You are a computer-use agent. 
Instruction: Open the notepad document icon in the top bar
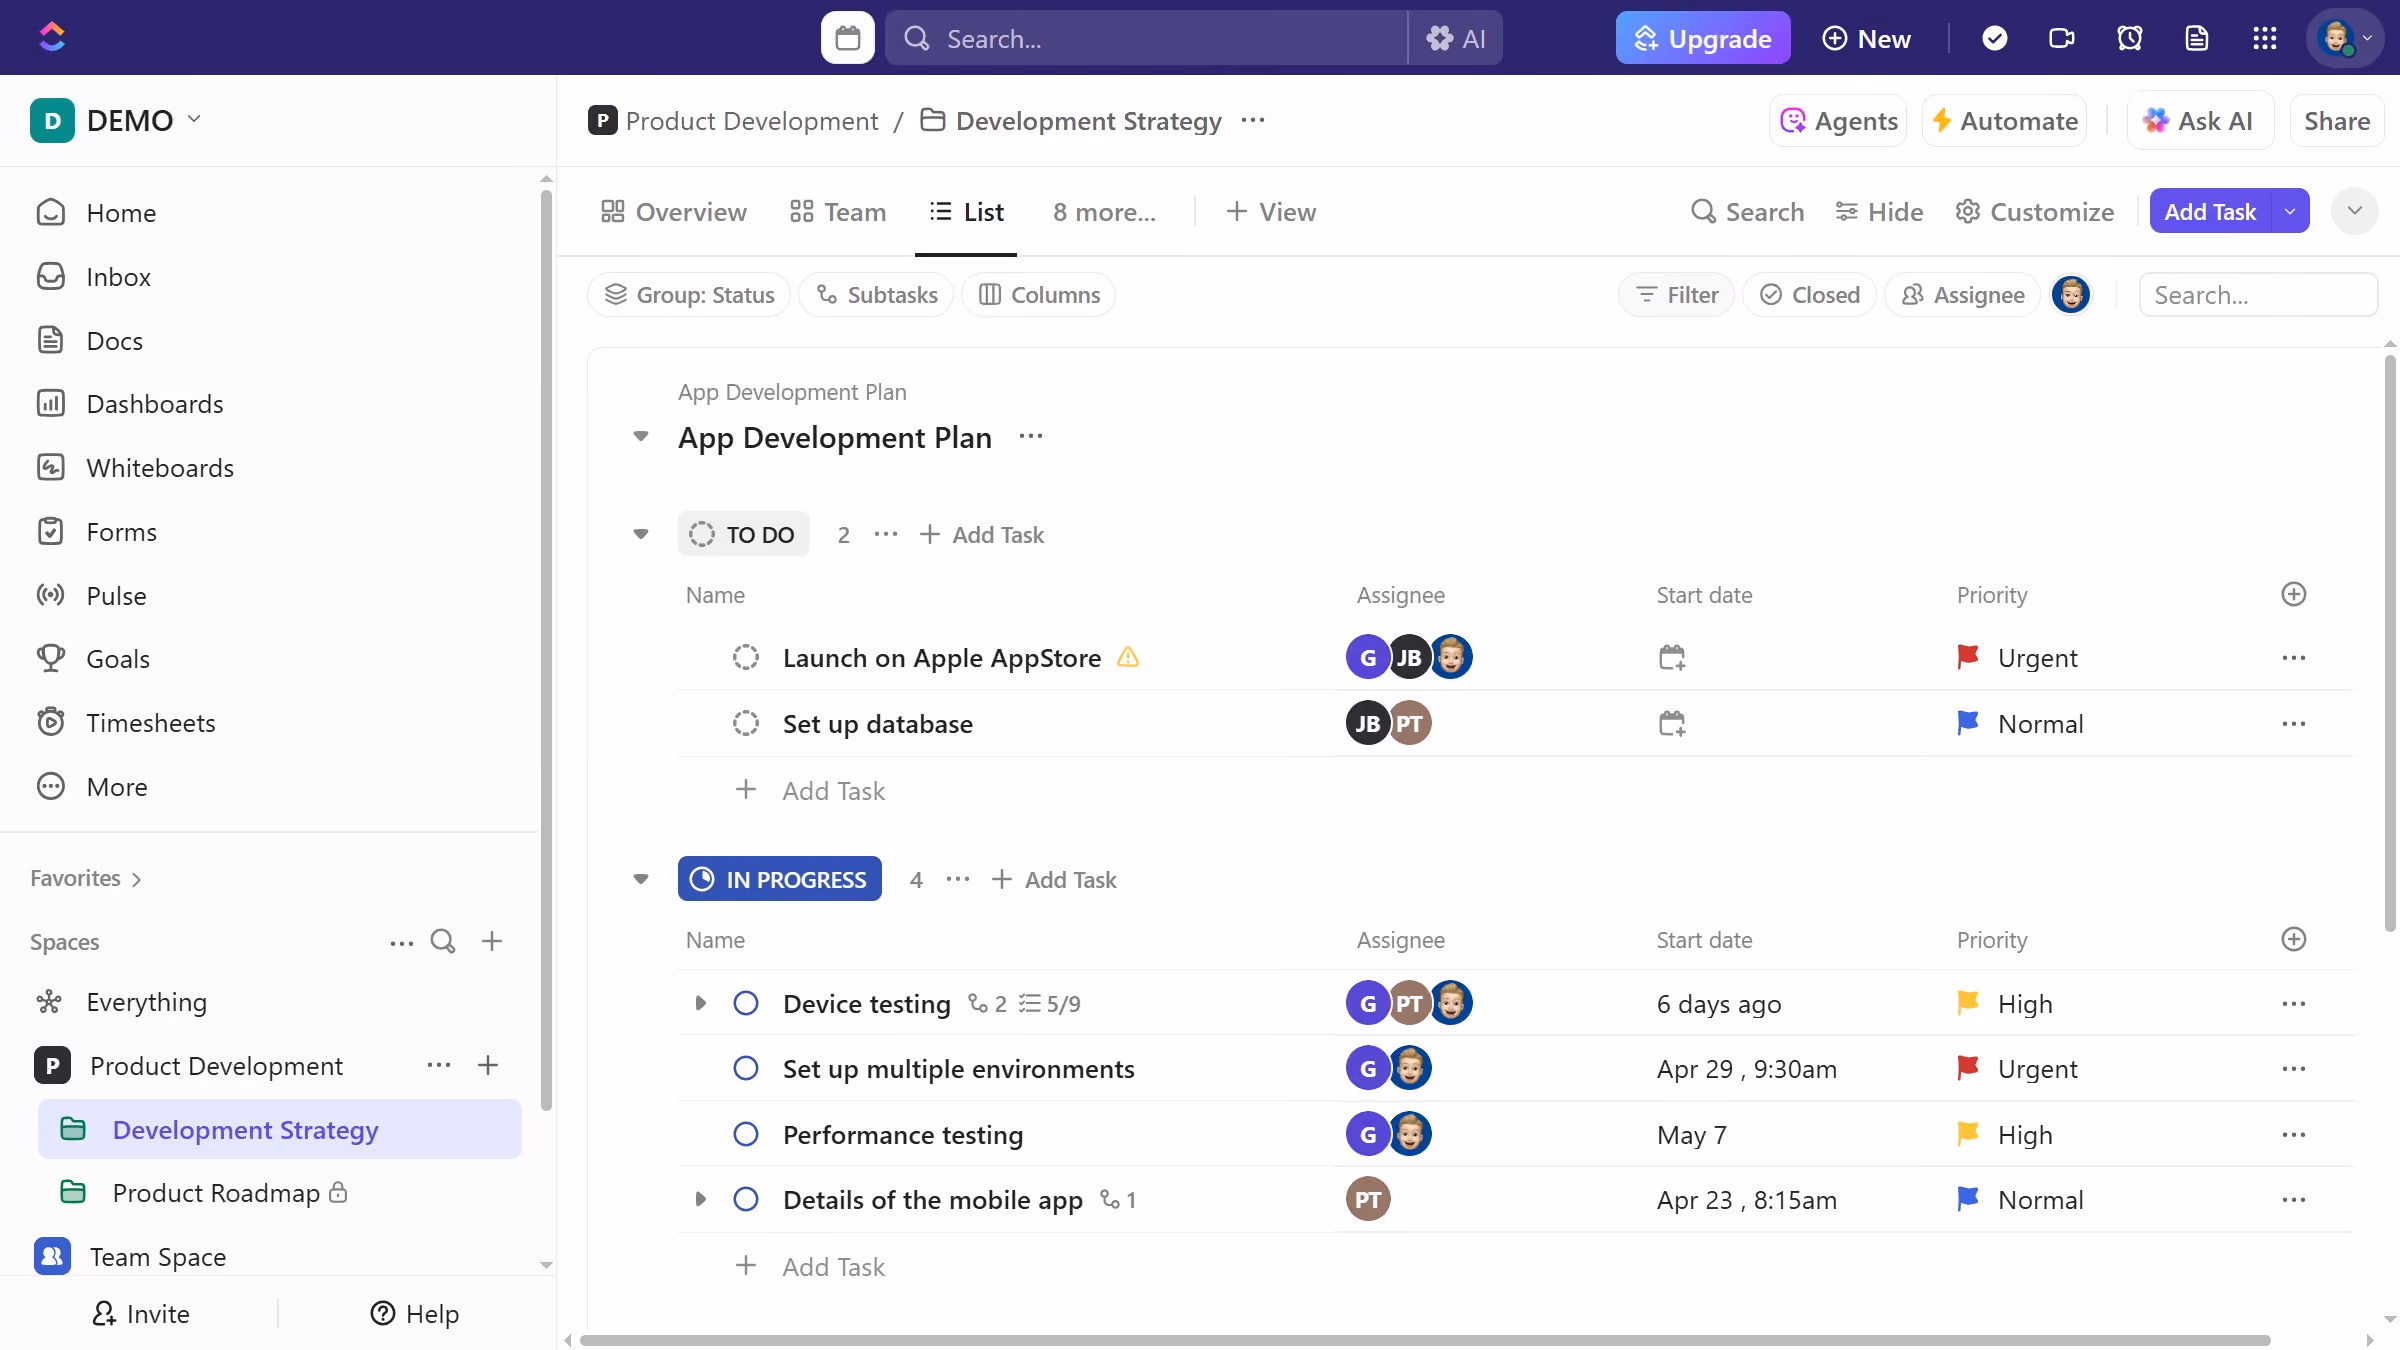pyautogui.click(x=2197, y=38)
